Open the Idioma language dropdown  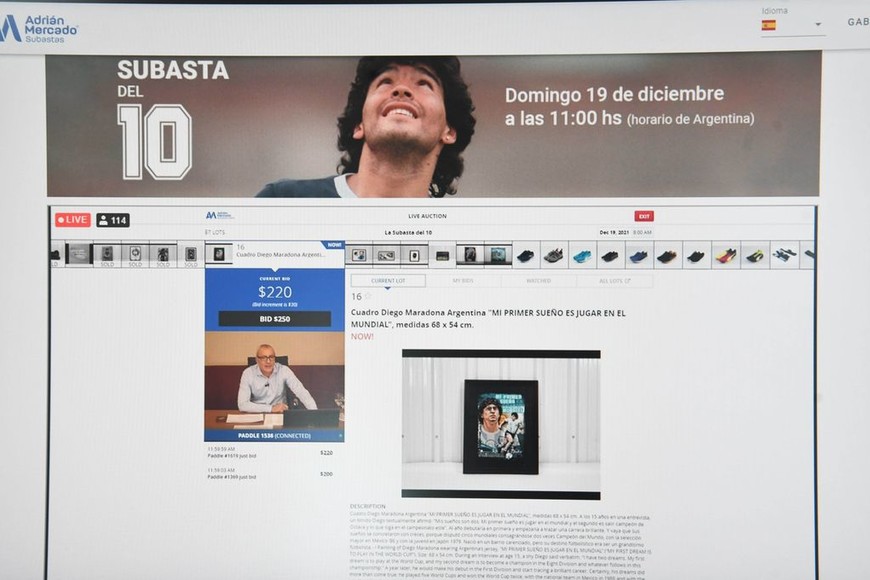coord(817,25)
